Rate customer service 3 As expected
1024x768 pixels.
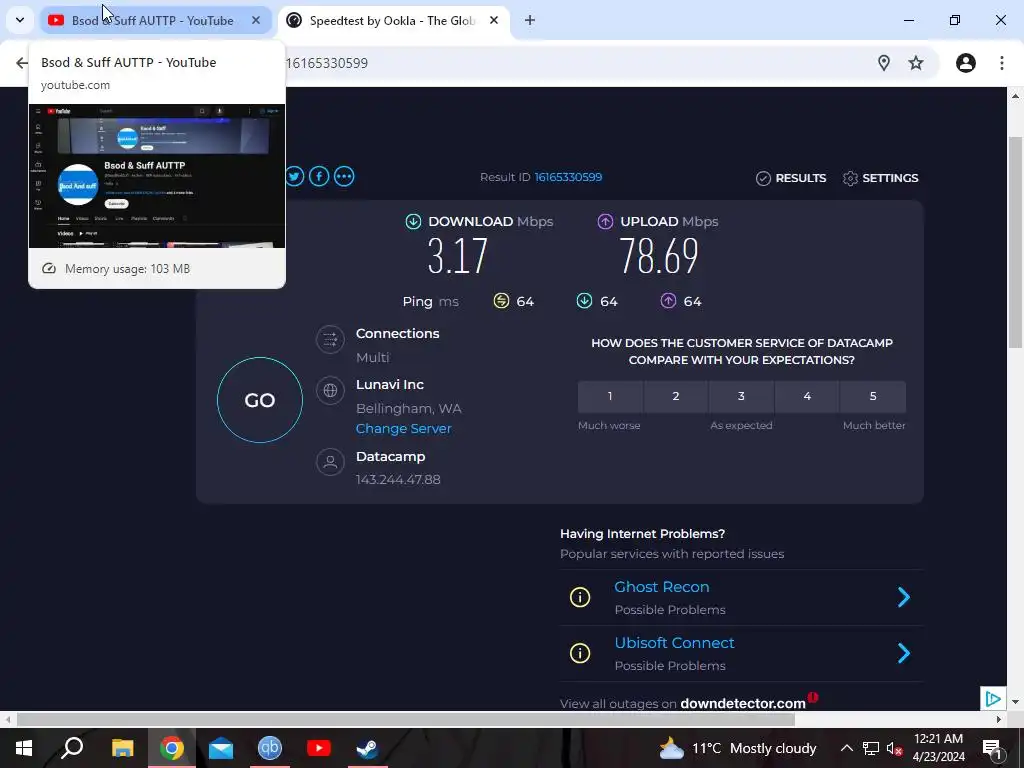coord(741,396)
